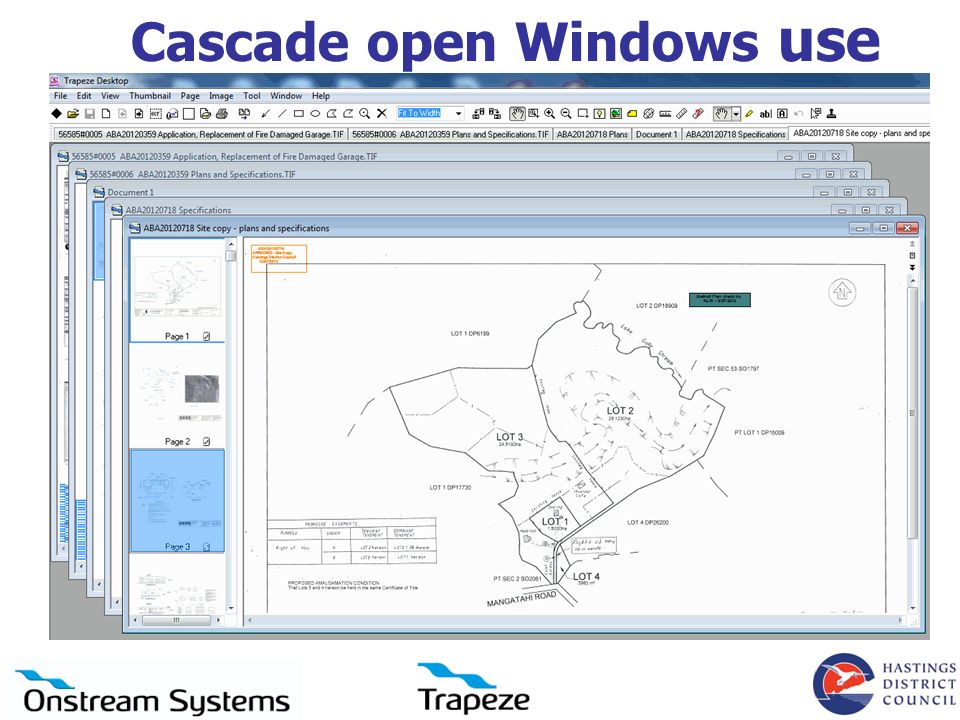The height and width of the screenshot is (720, 960).
Task: Open the Tool menu
Action: (252, 96)
